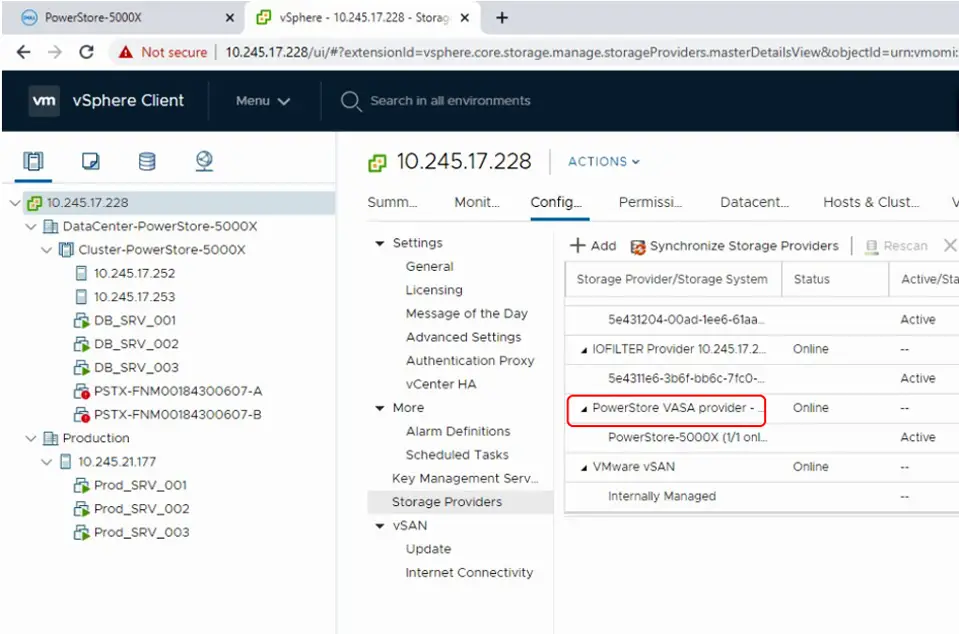Switch to the Datacenters tab

(x=755, y=202)
